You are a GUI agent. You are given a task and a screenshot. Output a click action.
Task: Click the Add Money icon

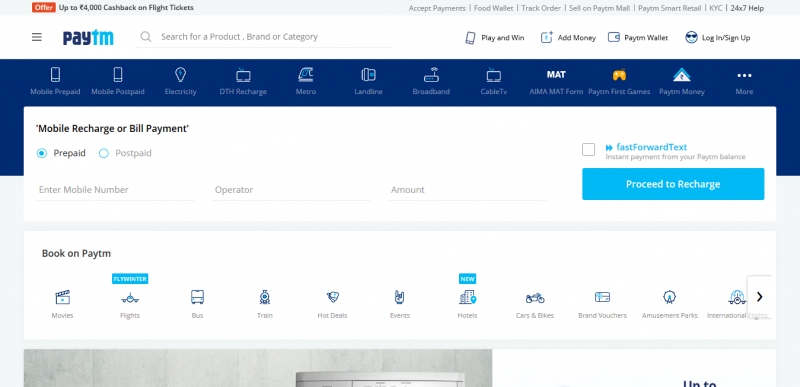point(546,37)
